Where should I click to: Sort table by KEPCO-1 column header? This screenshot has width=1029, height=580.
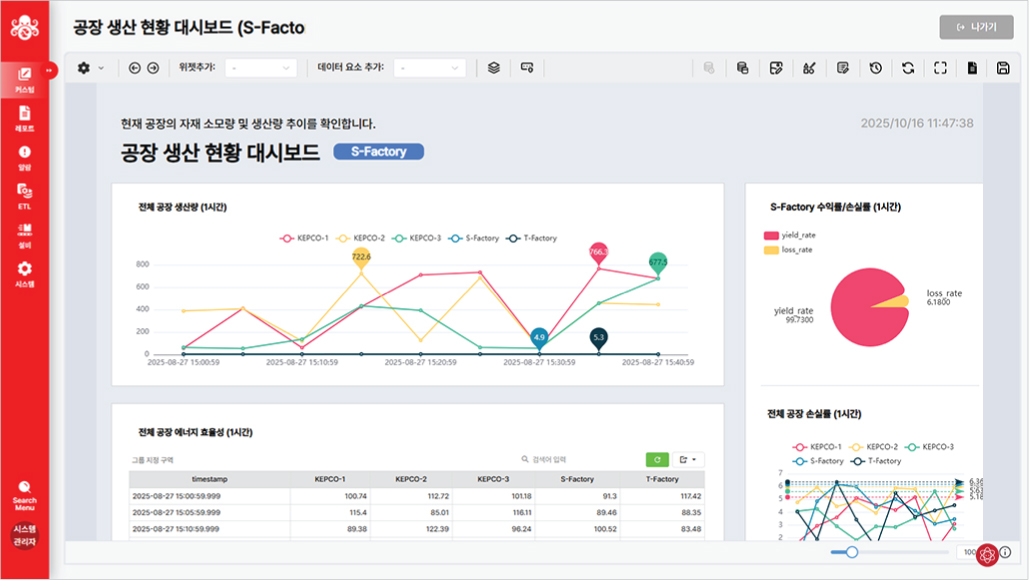point(330,479)
